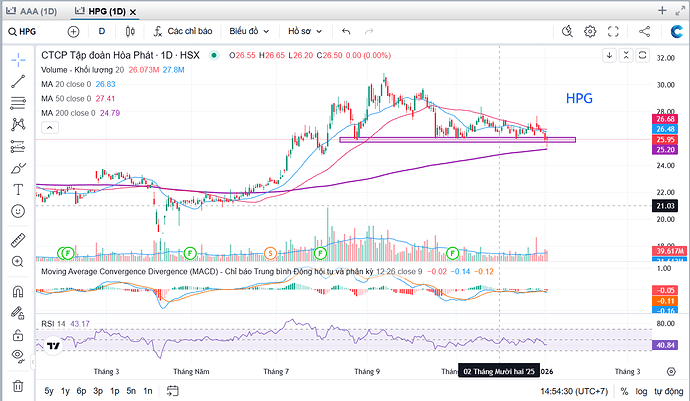Set range to 5n
The height and width of the screenshot is (401, 690).
(x=131, y=391)
